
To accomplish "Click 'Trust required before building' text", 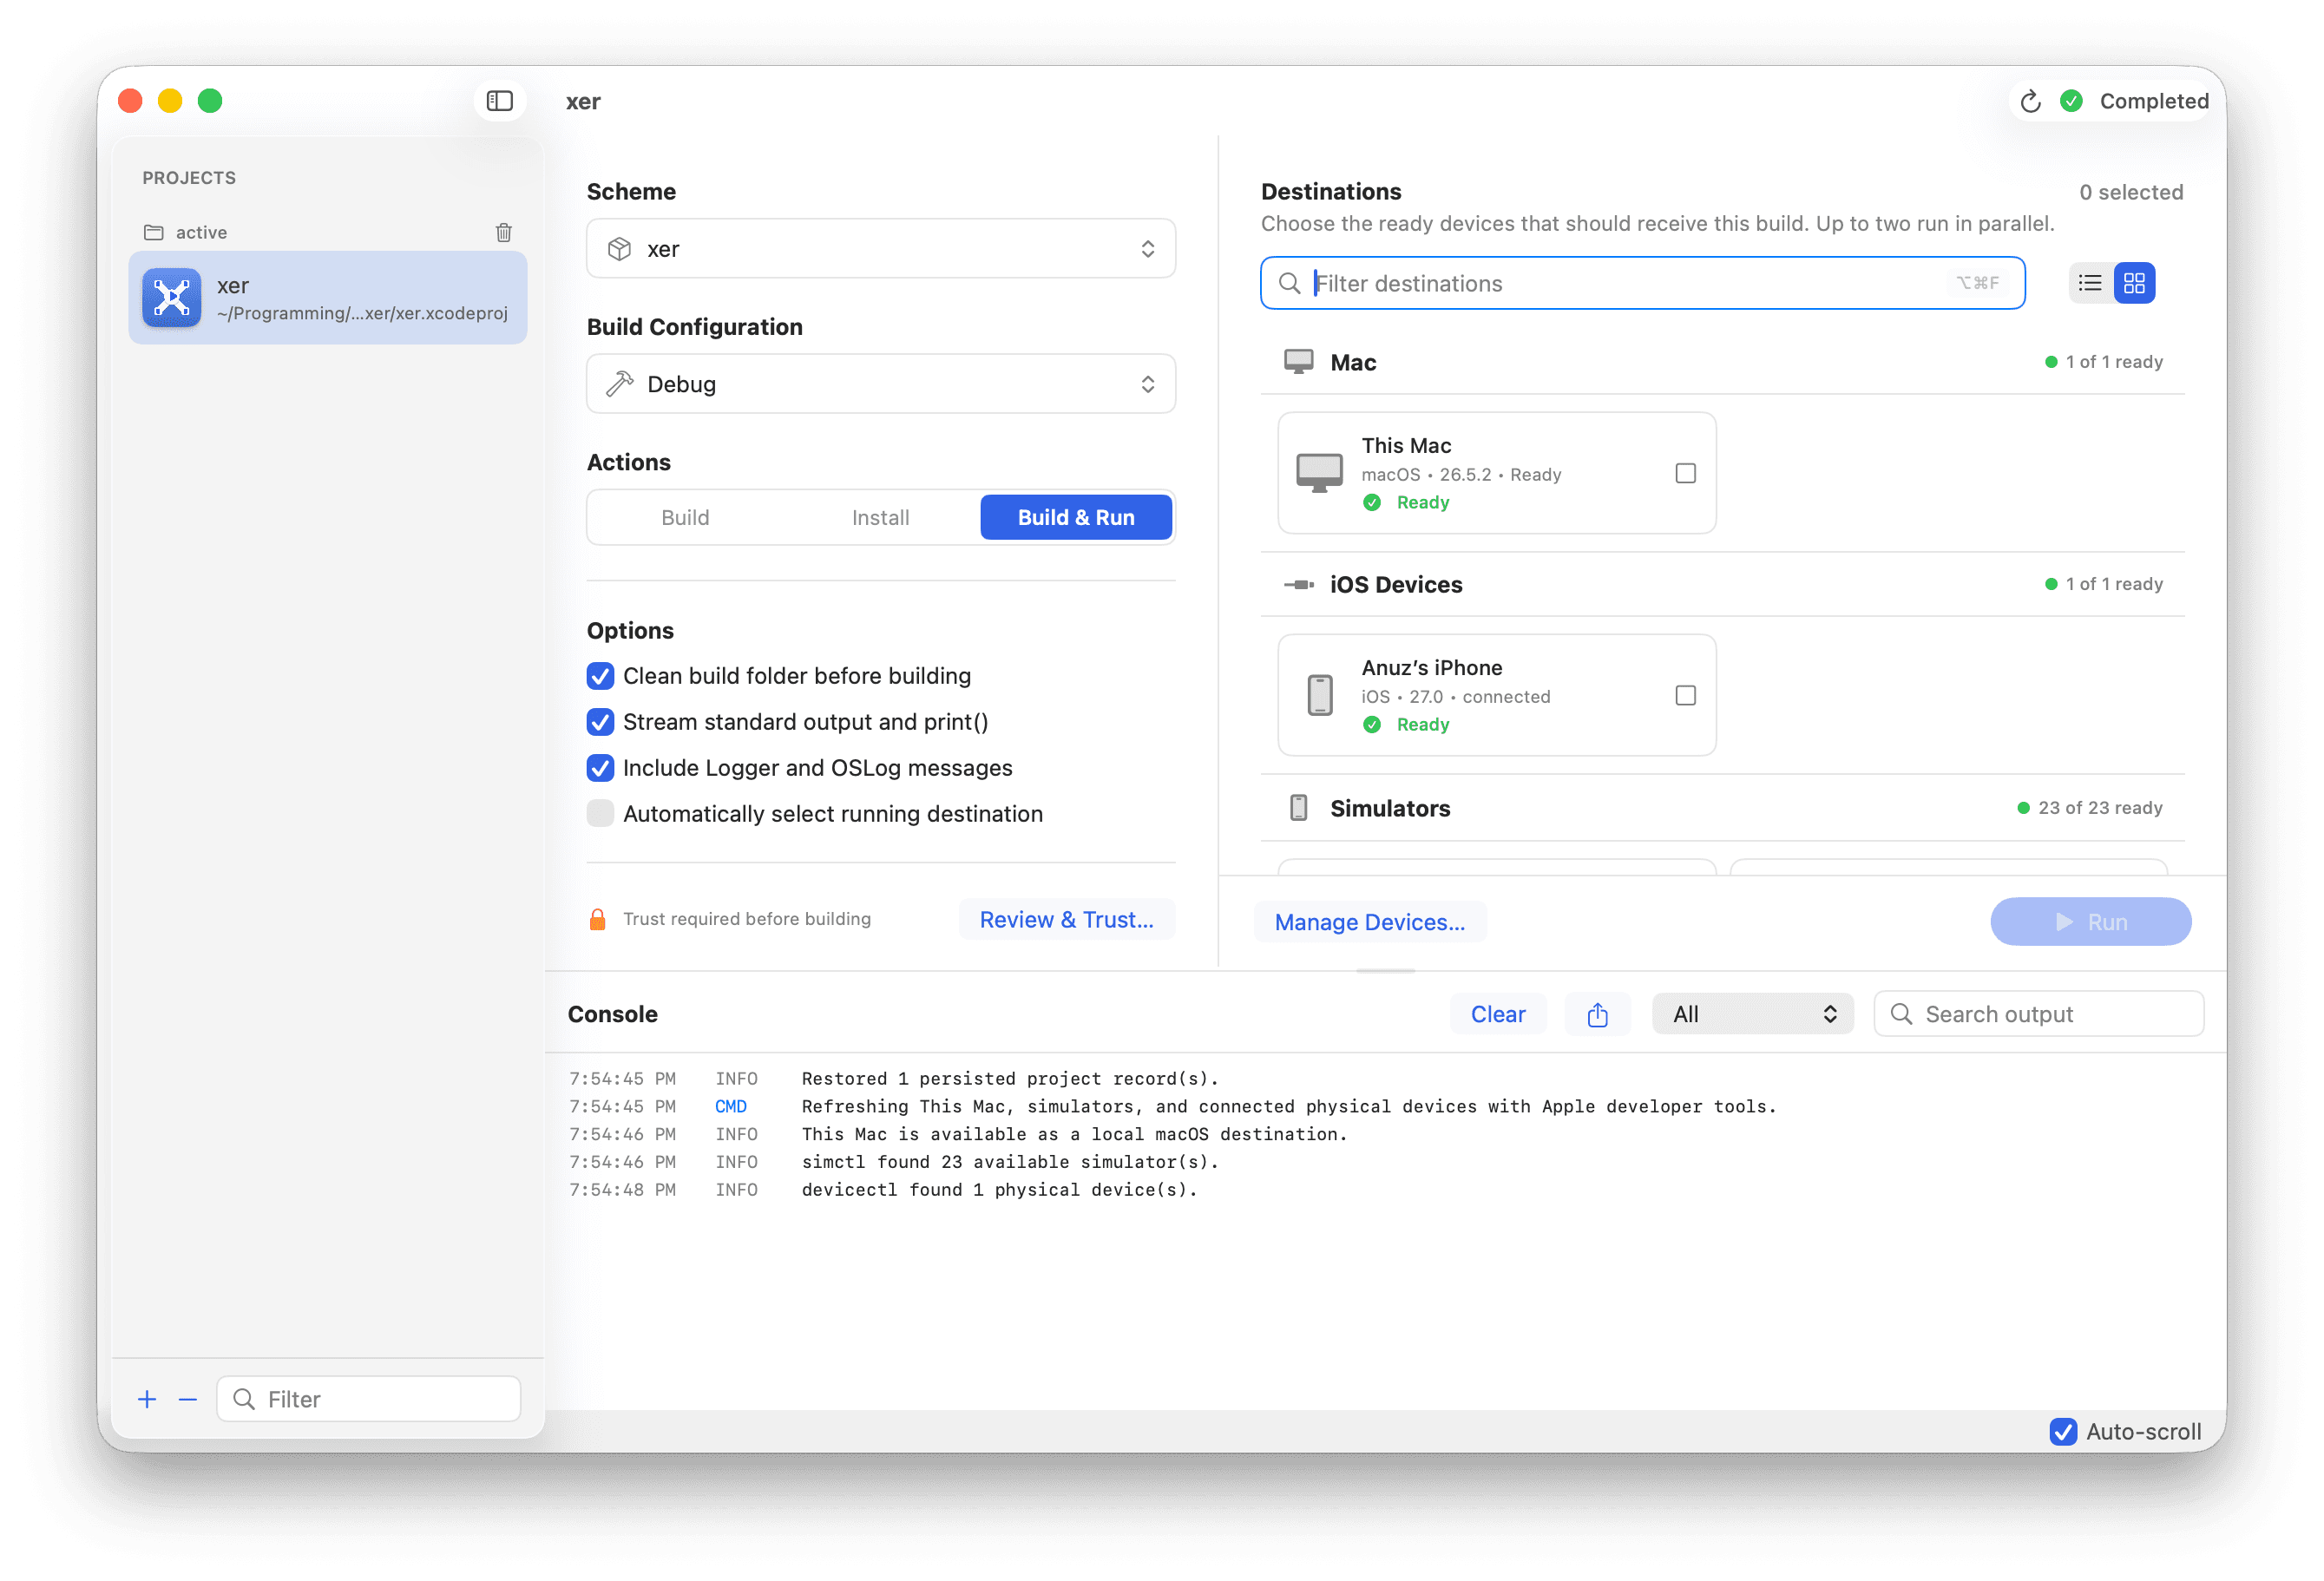I will tap(747, 919).
